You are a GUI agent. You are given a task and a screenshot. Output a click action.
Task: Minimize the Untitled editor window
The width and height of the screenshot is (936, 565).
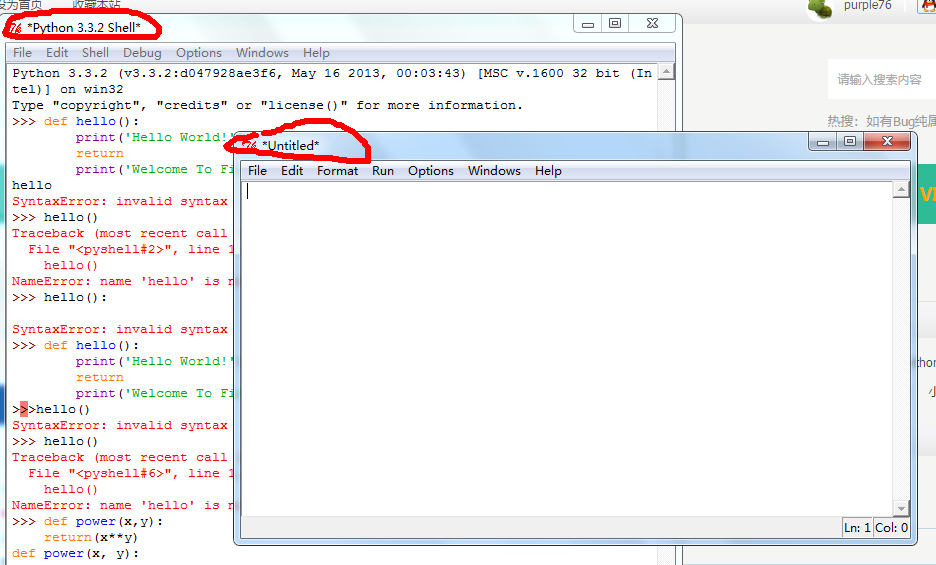tap(823, 142)
